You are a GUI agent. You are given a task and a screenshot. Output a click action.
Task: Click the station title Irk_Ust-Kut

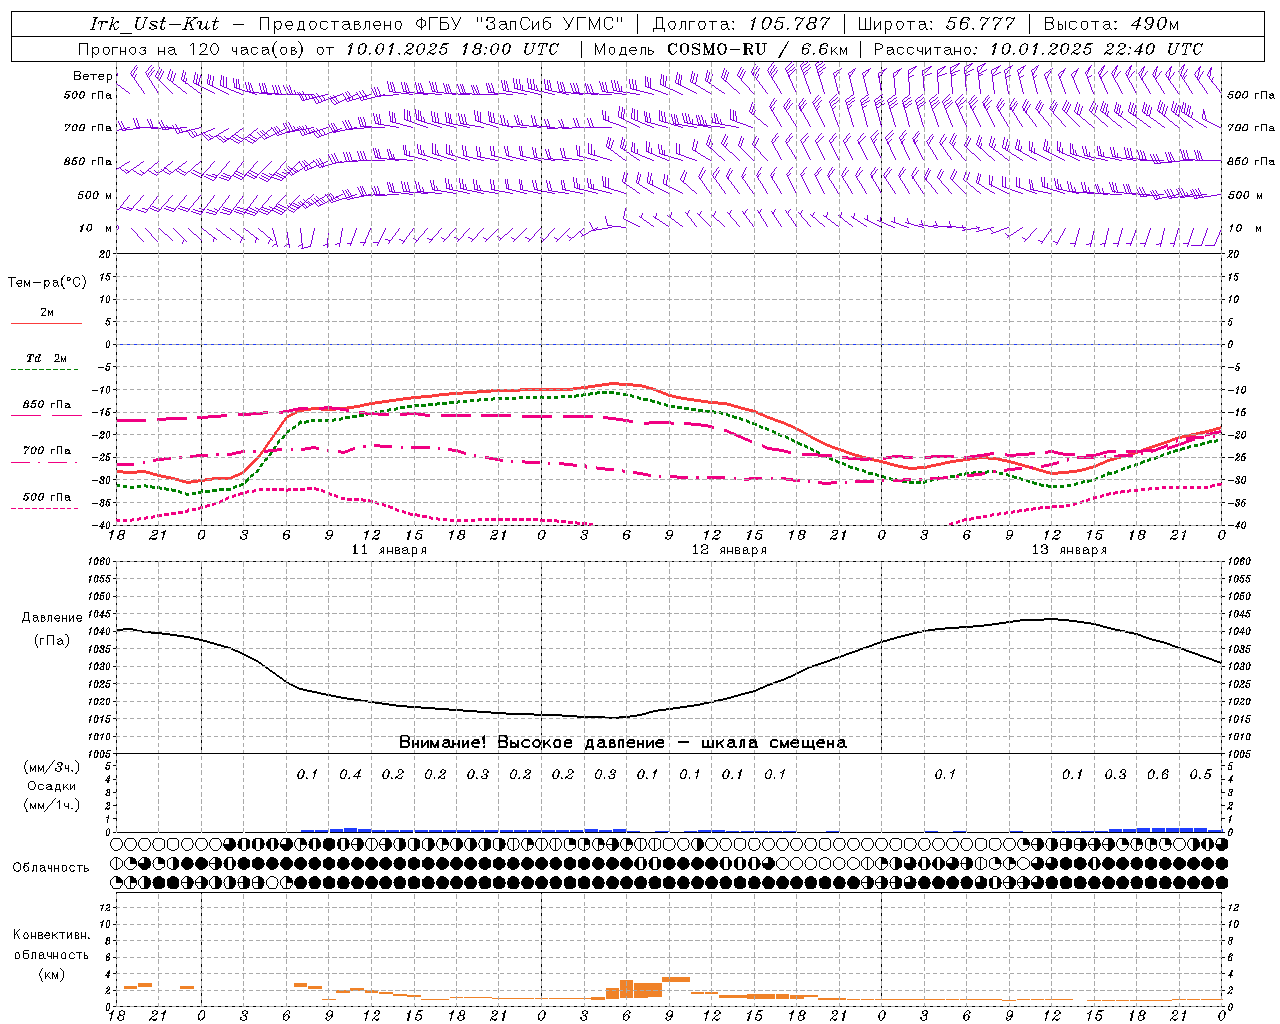point(155,24)
